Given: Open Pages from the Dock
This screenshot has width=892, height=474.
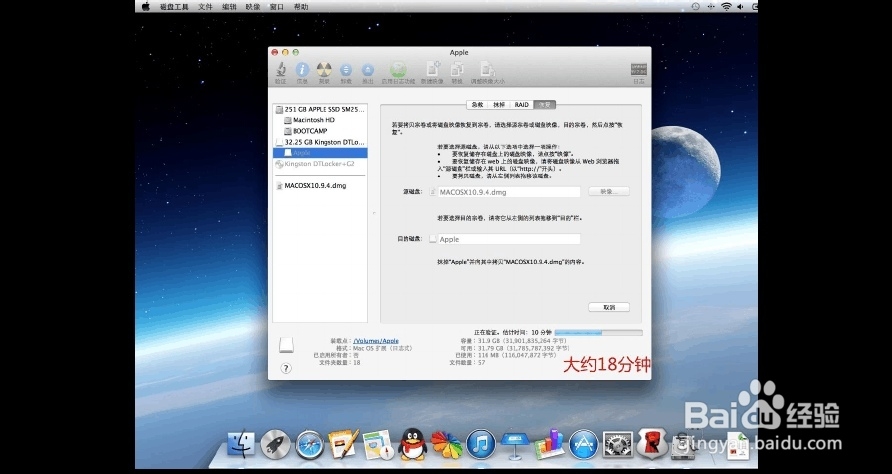Looking at the screenshot, I should 343,444.
